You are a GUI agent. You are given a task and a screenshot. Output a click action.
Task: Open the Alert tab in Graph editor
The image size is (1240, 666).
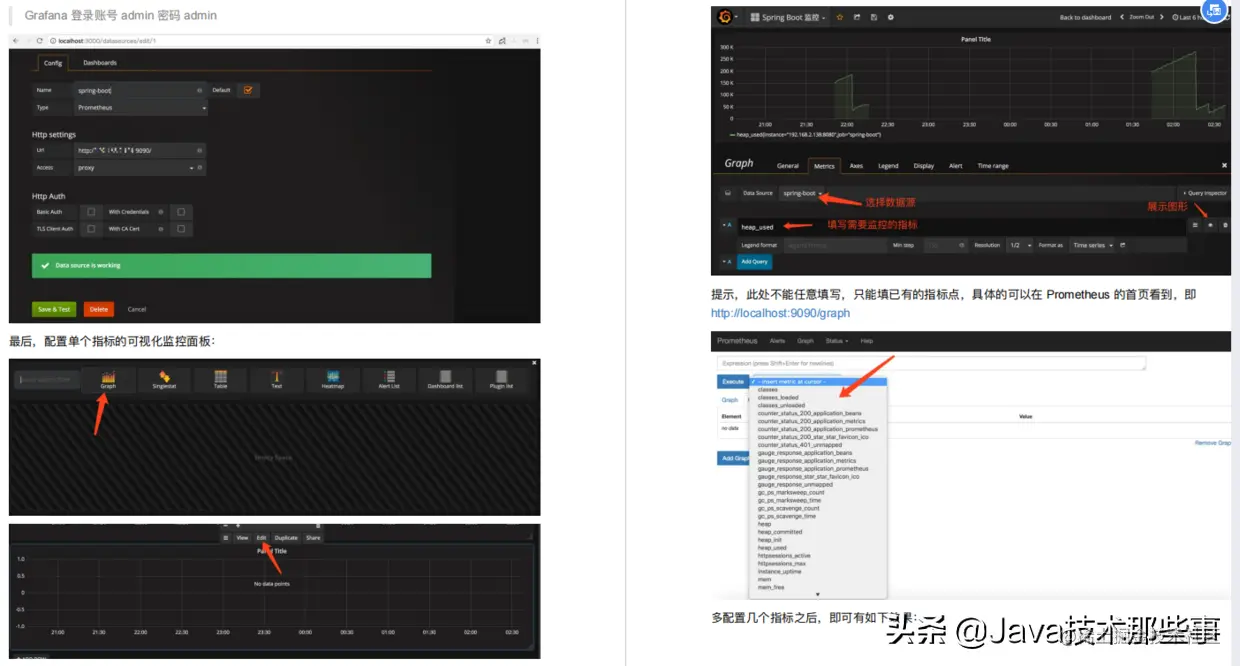click(955, 166)
